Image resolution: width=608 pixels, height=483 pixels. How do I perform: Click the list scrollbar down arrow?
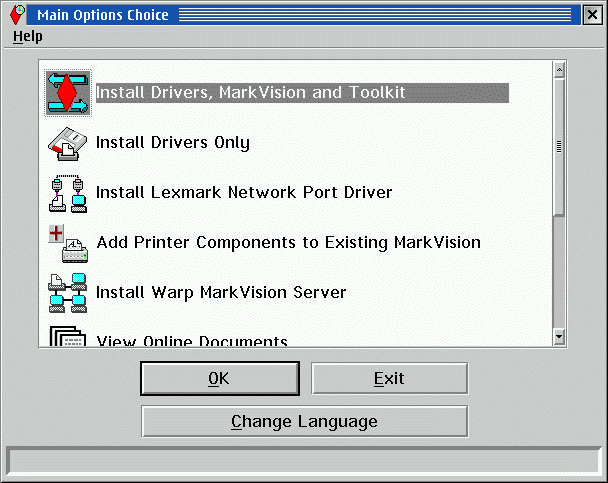point(559,336)
